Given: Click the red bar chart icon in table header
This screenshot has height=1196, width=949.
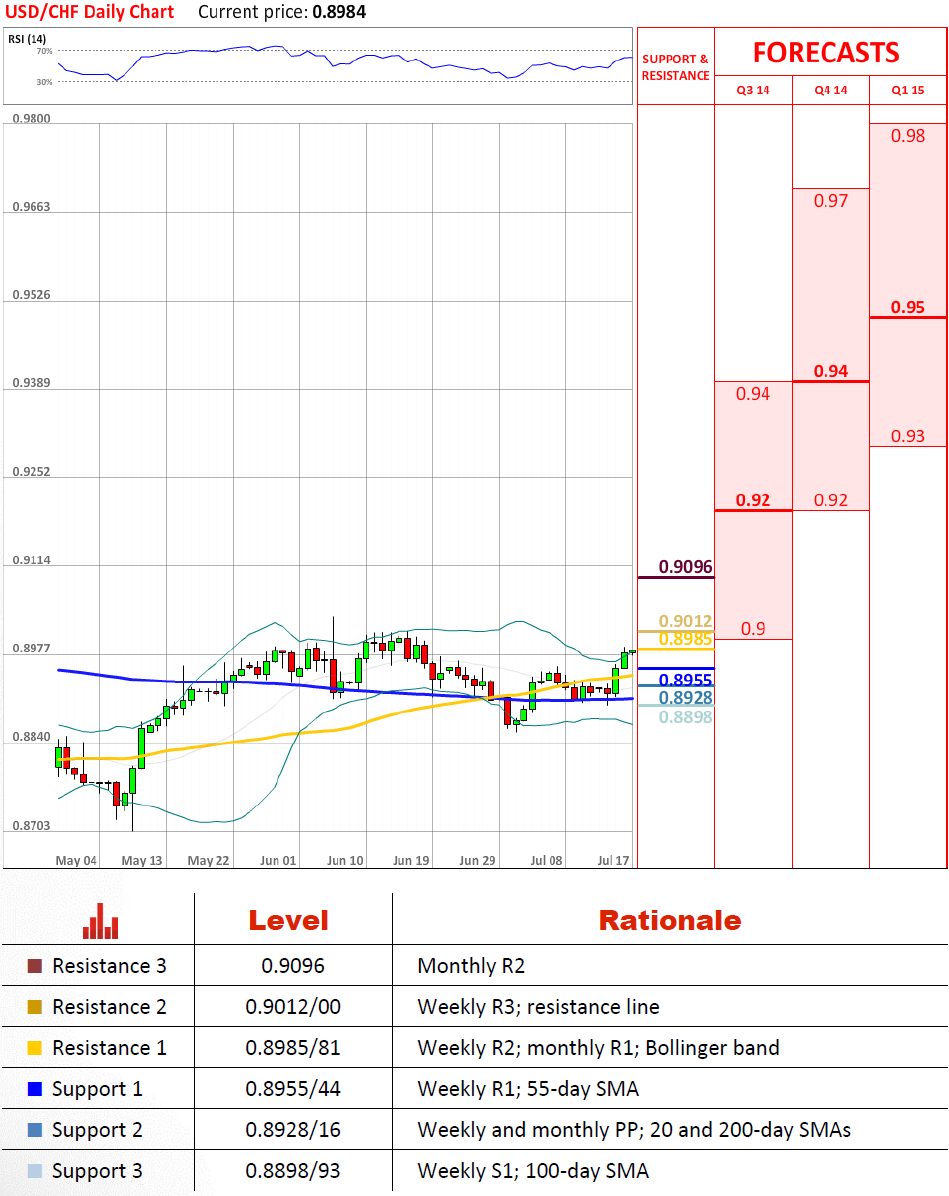Looking at the screenshot, I should [x=101, y=921].
